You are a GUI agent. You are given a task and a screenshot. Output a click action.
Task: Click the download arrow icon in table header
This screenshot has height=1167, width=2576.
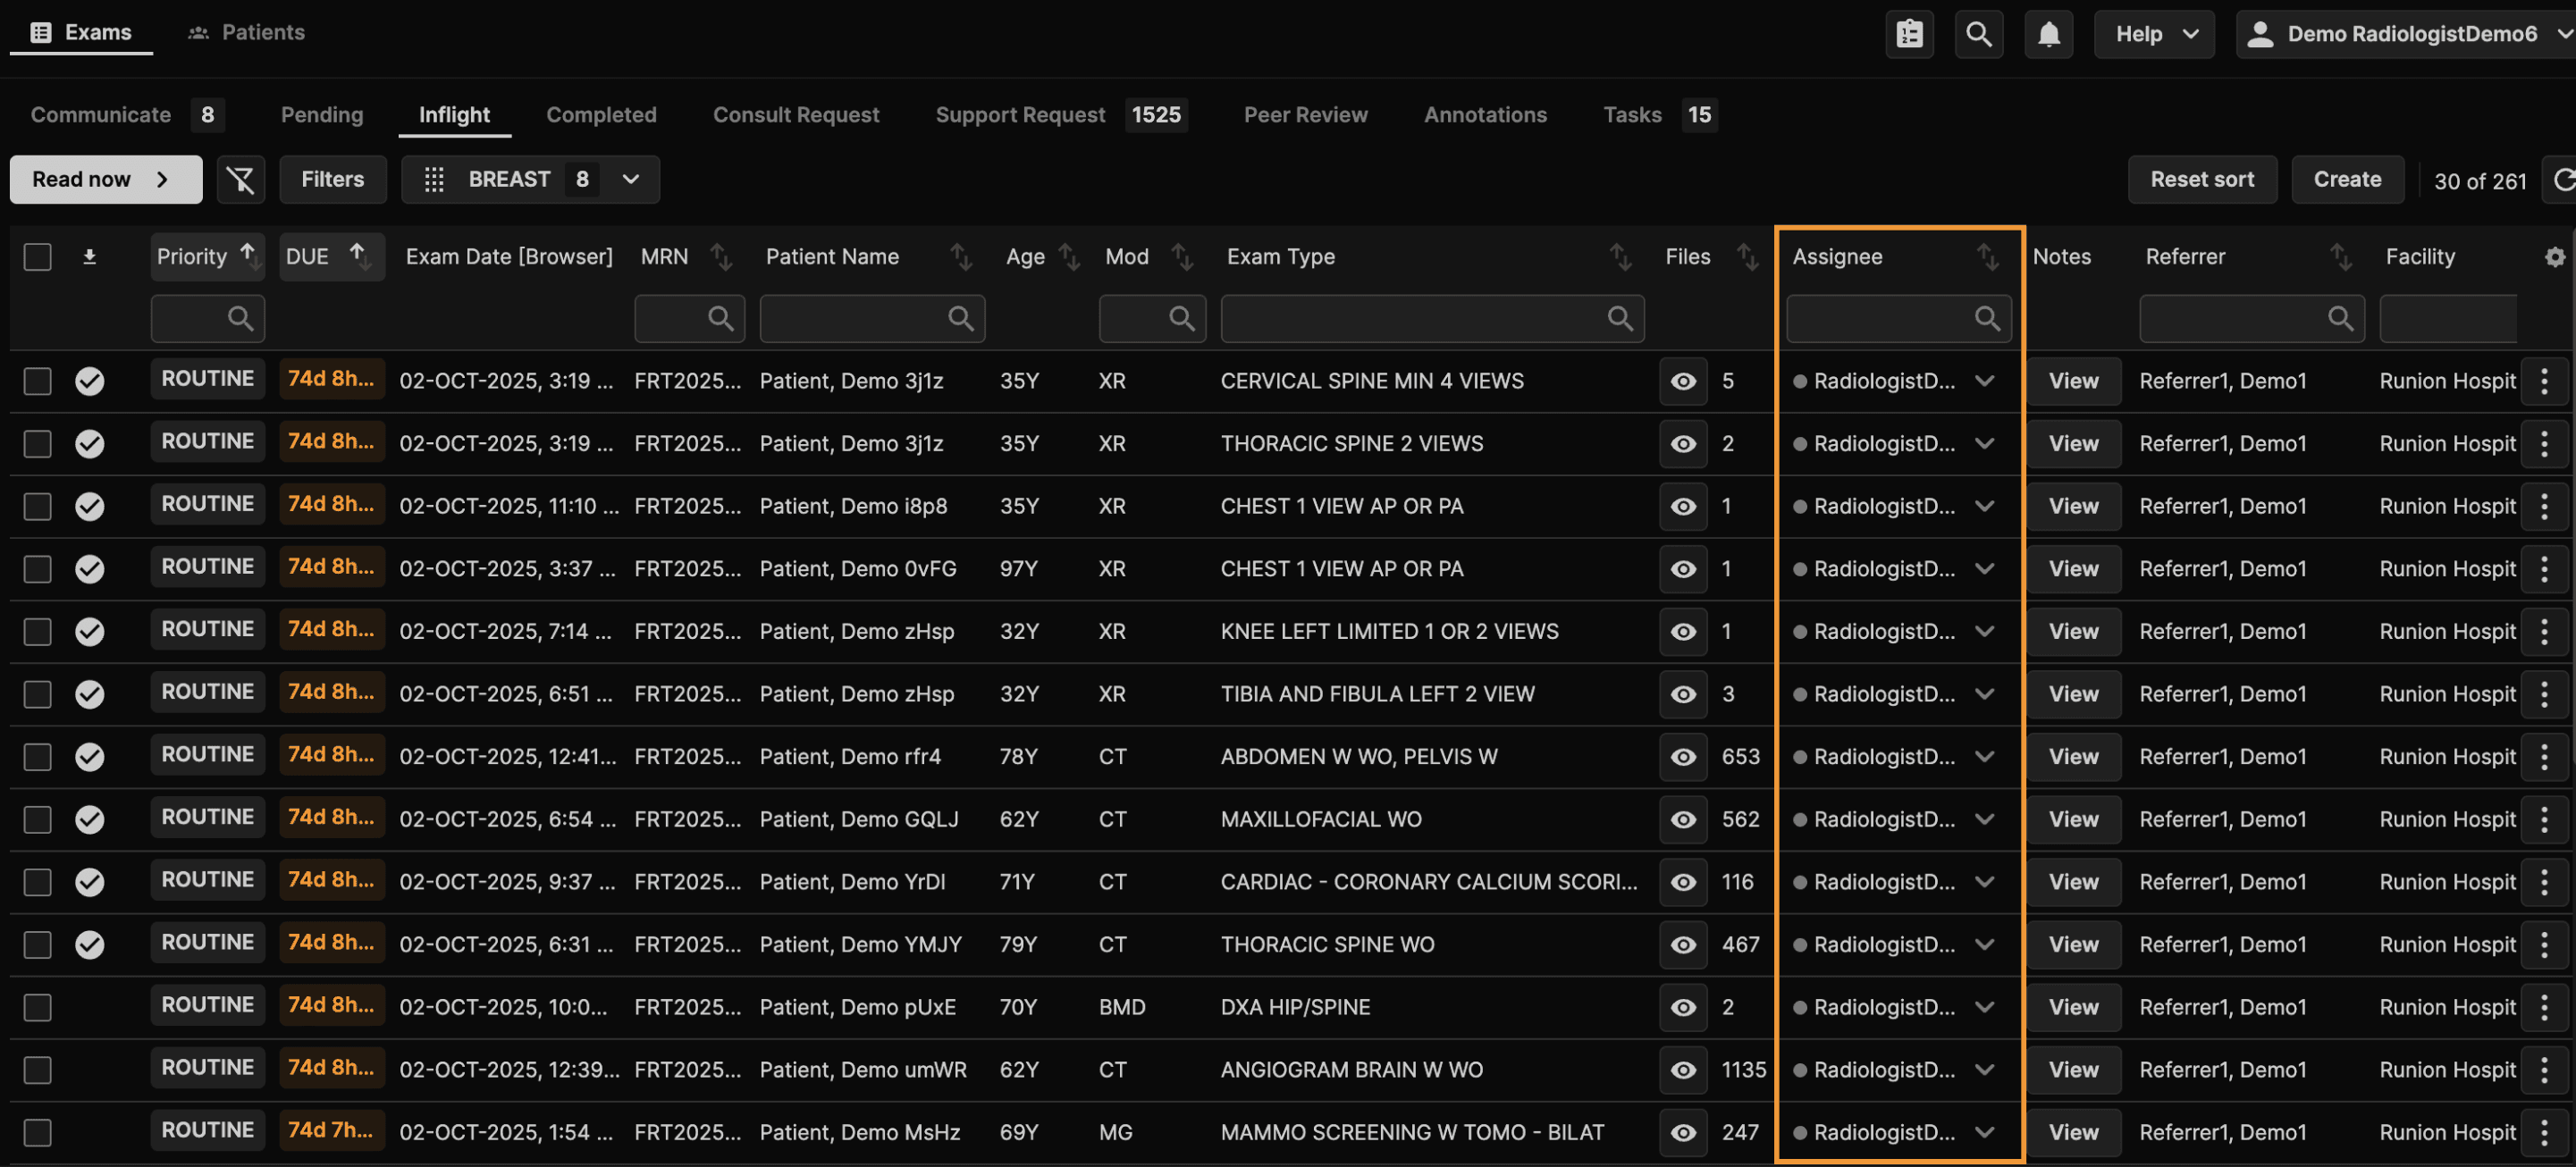(89, 257)
